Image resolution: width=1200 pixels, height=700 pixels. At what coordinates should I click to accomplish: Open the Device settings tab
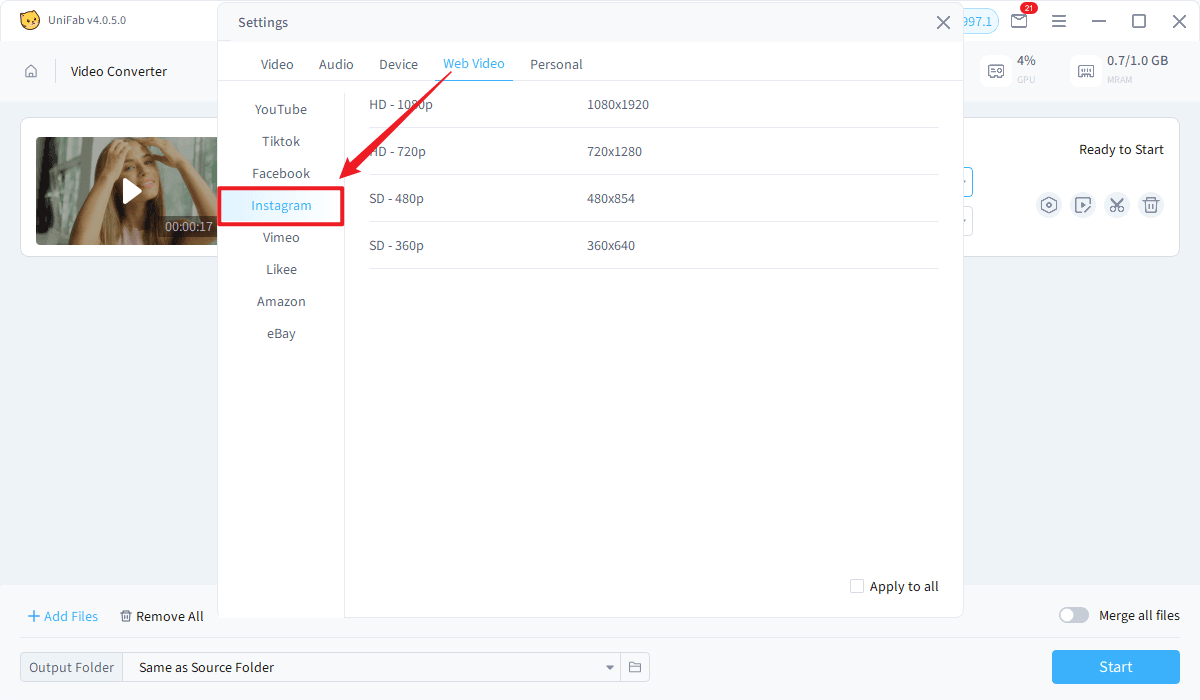tap(398, 64)
